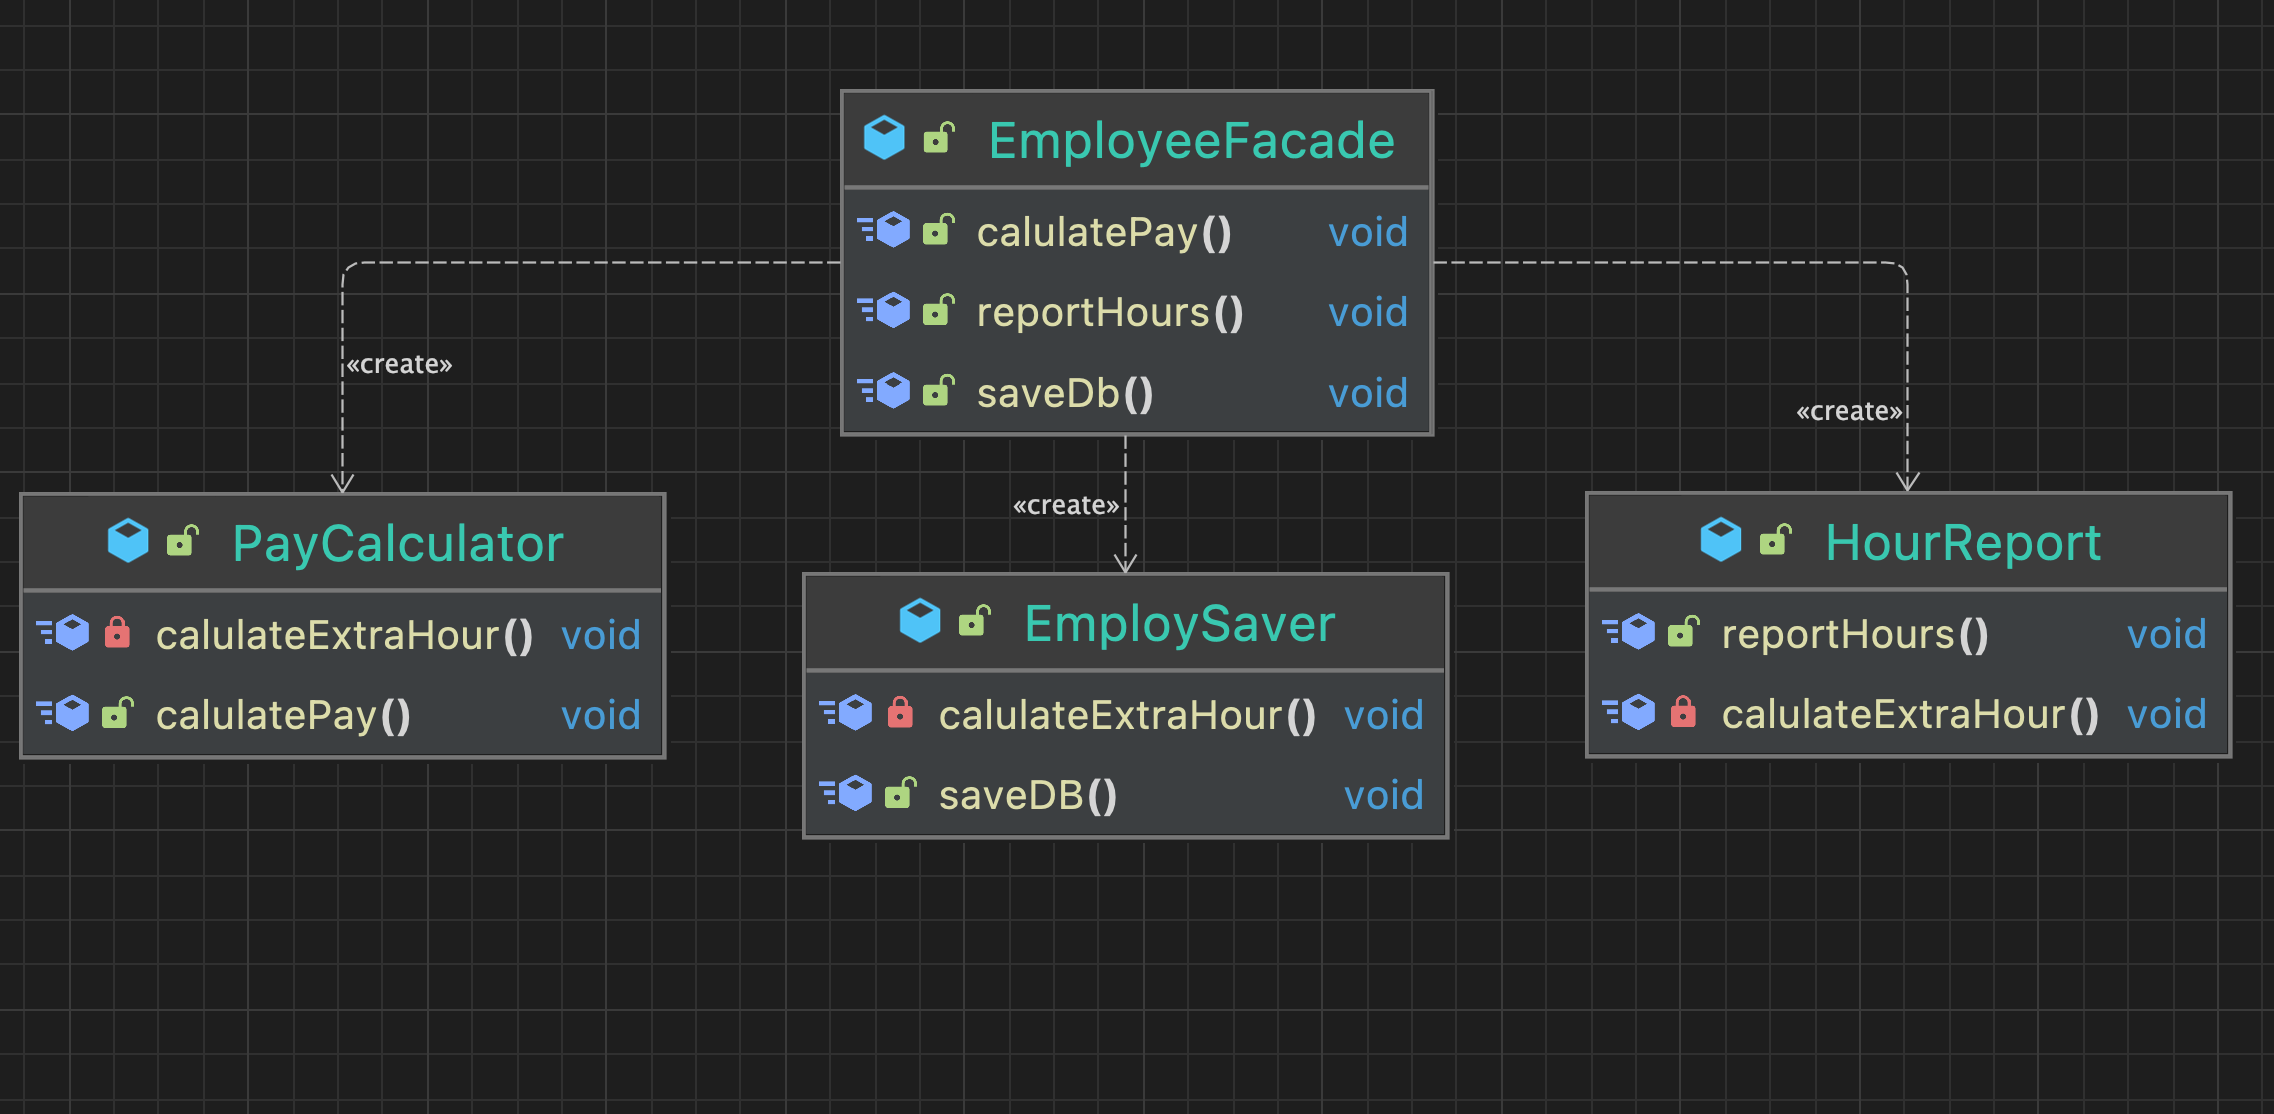Image resolution: width=2274 pixels, height=1114 pixels.
Task: Click void return type of saveDB()
Action: pyautogui.click(x=1383, y=795)
